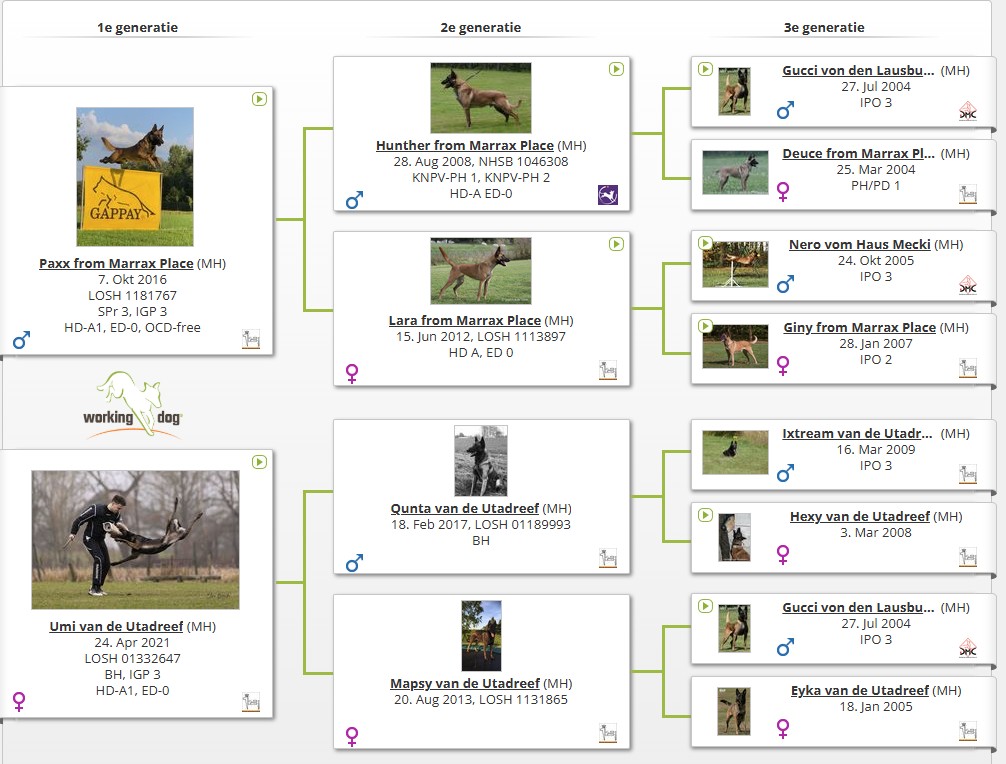Click the purple KNPV badge on Hunther's card

(x=608, y=195)
